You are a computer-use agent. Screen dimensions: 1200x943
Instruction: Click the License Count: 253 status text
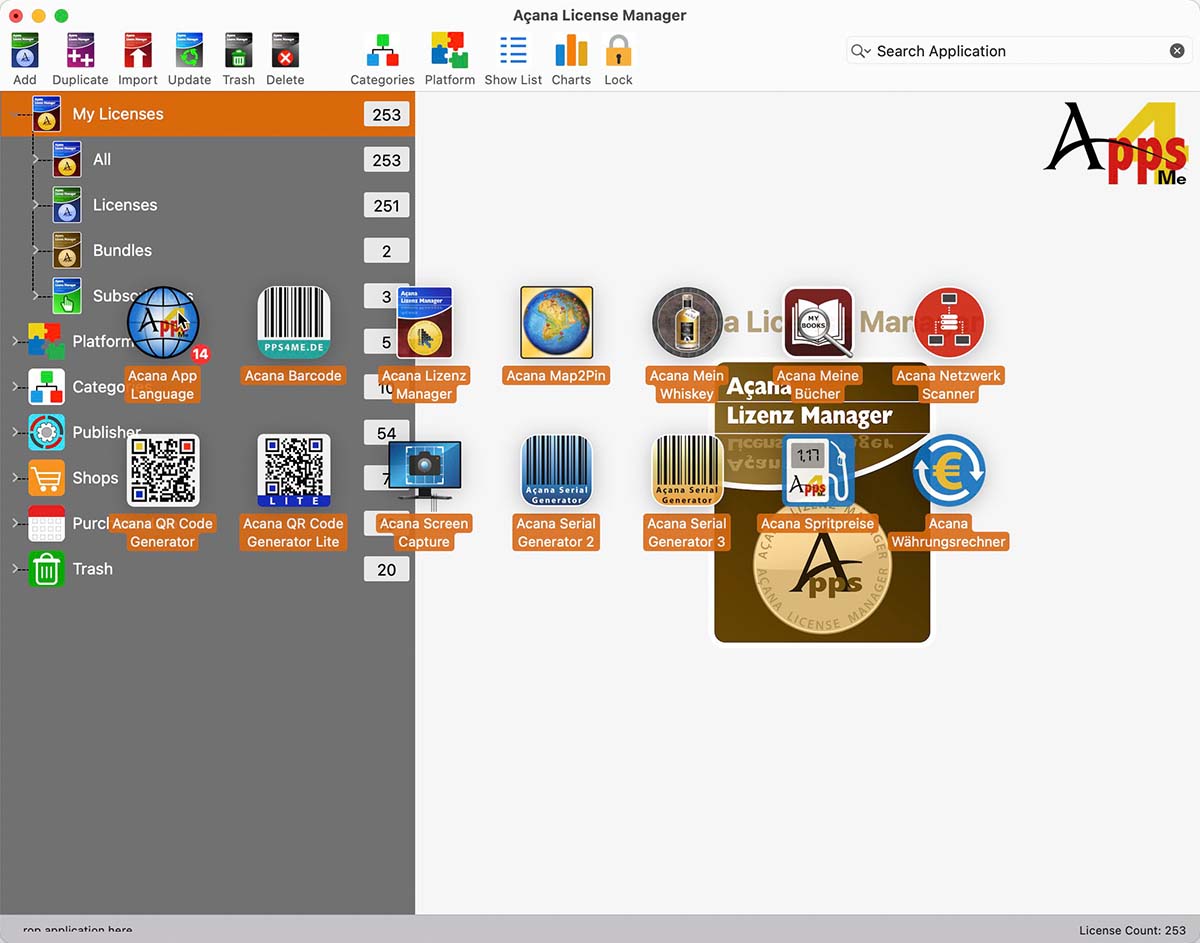click(1132, 930)
